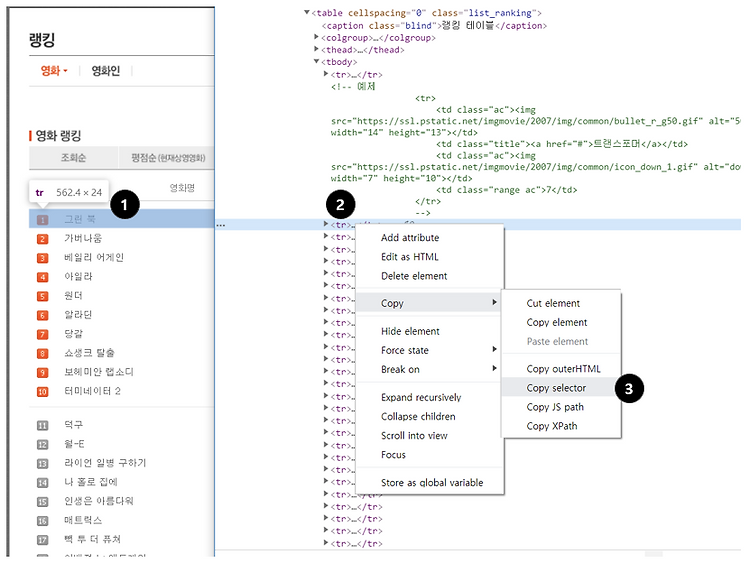Click the rank 5 icon beside 원더

coord(43,297)
